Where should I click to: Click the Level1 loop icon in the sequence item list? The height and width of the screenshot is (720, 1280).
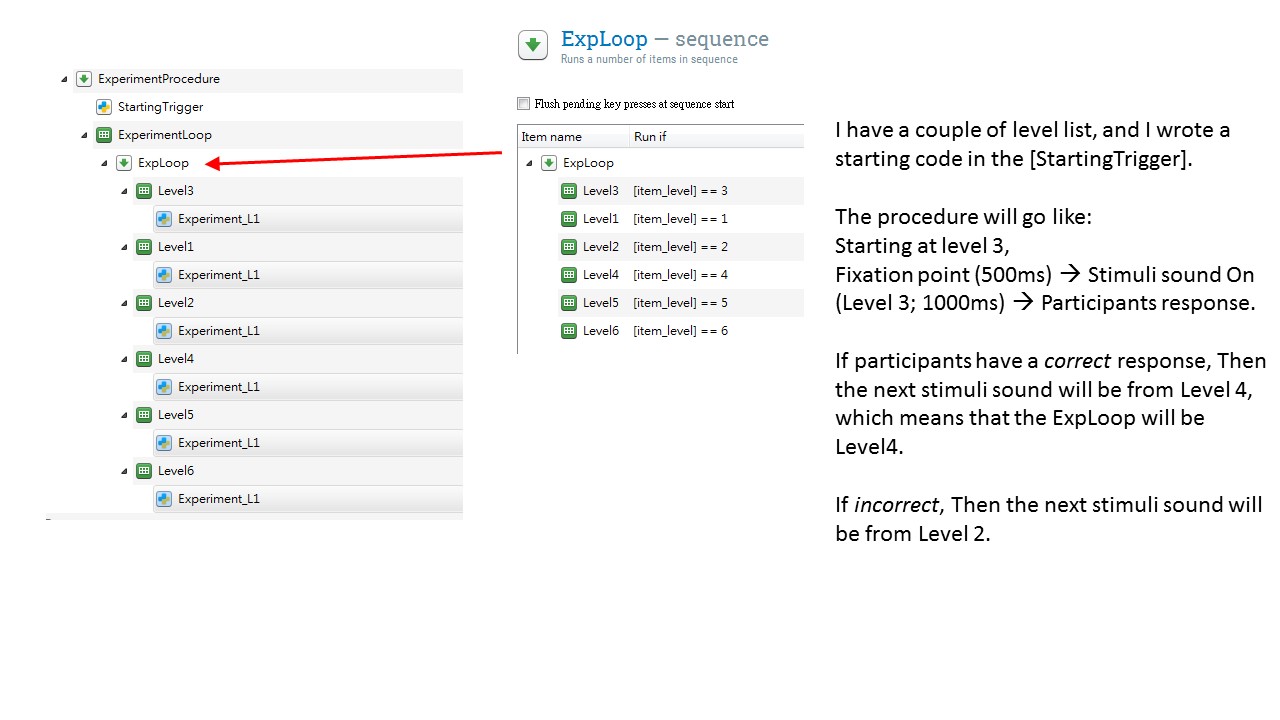pyautogui.click(x=569, y=219)
